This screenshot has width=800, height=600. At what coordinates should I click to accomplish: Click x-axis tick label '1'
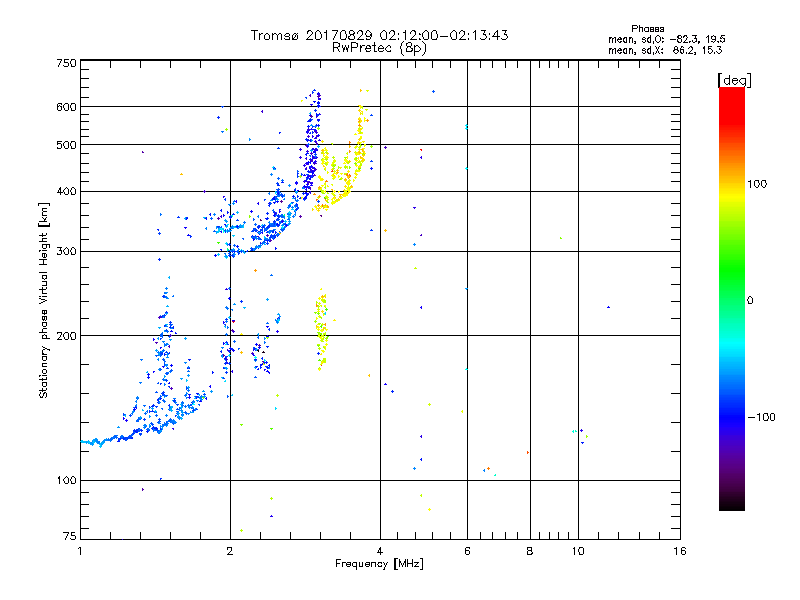(80, 551)
